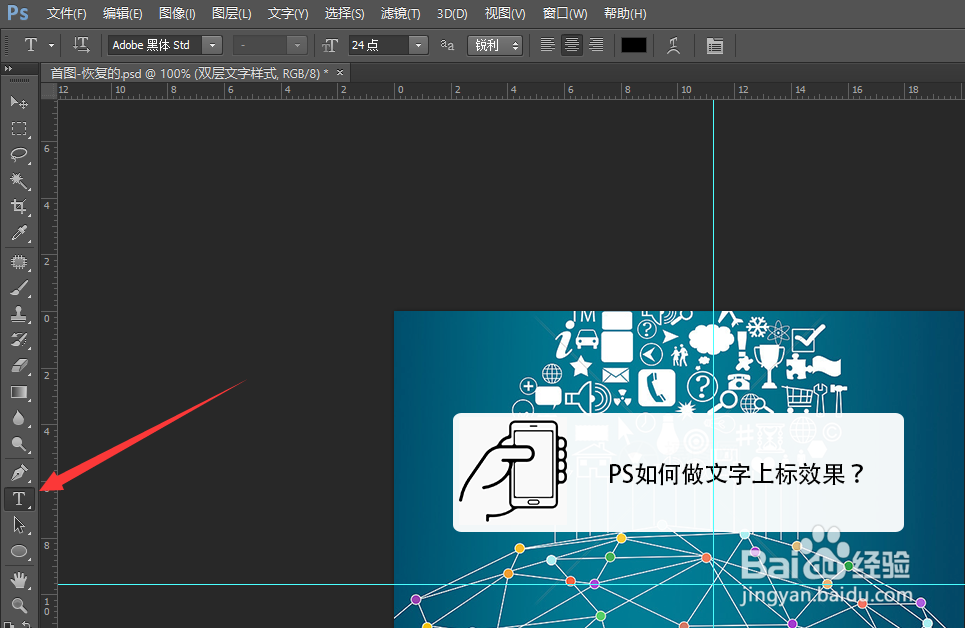Select the Brush tool
This screenshot has width=965, height=628.
coord(18,289)
